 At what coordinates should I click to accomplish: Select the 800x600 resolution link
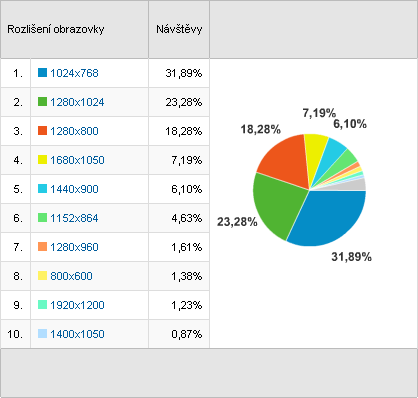(x=71, y=276)
